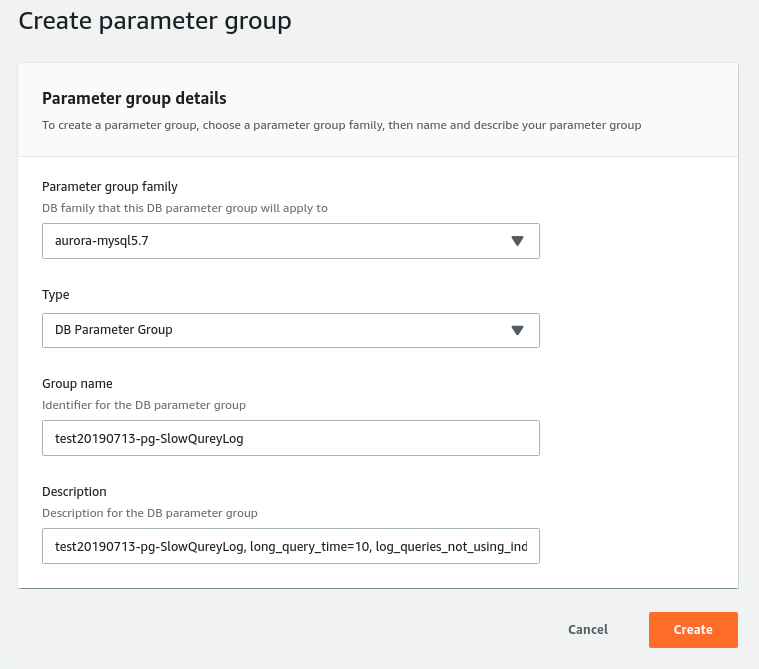Viewport: 759px width, 669px height.
Task: Expand the DB Parameter Group type dropdown
Action: pyautogui.click(x=290, y=330)
